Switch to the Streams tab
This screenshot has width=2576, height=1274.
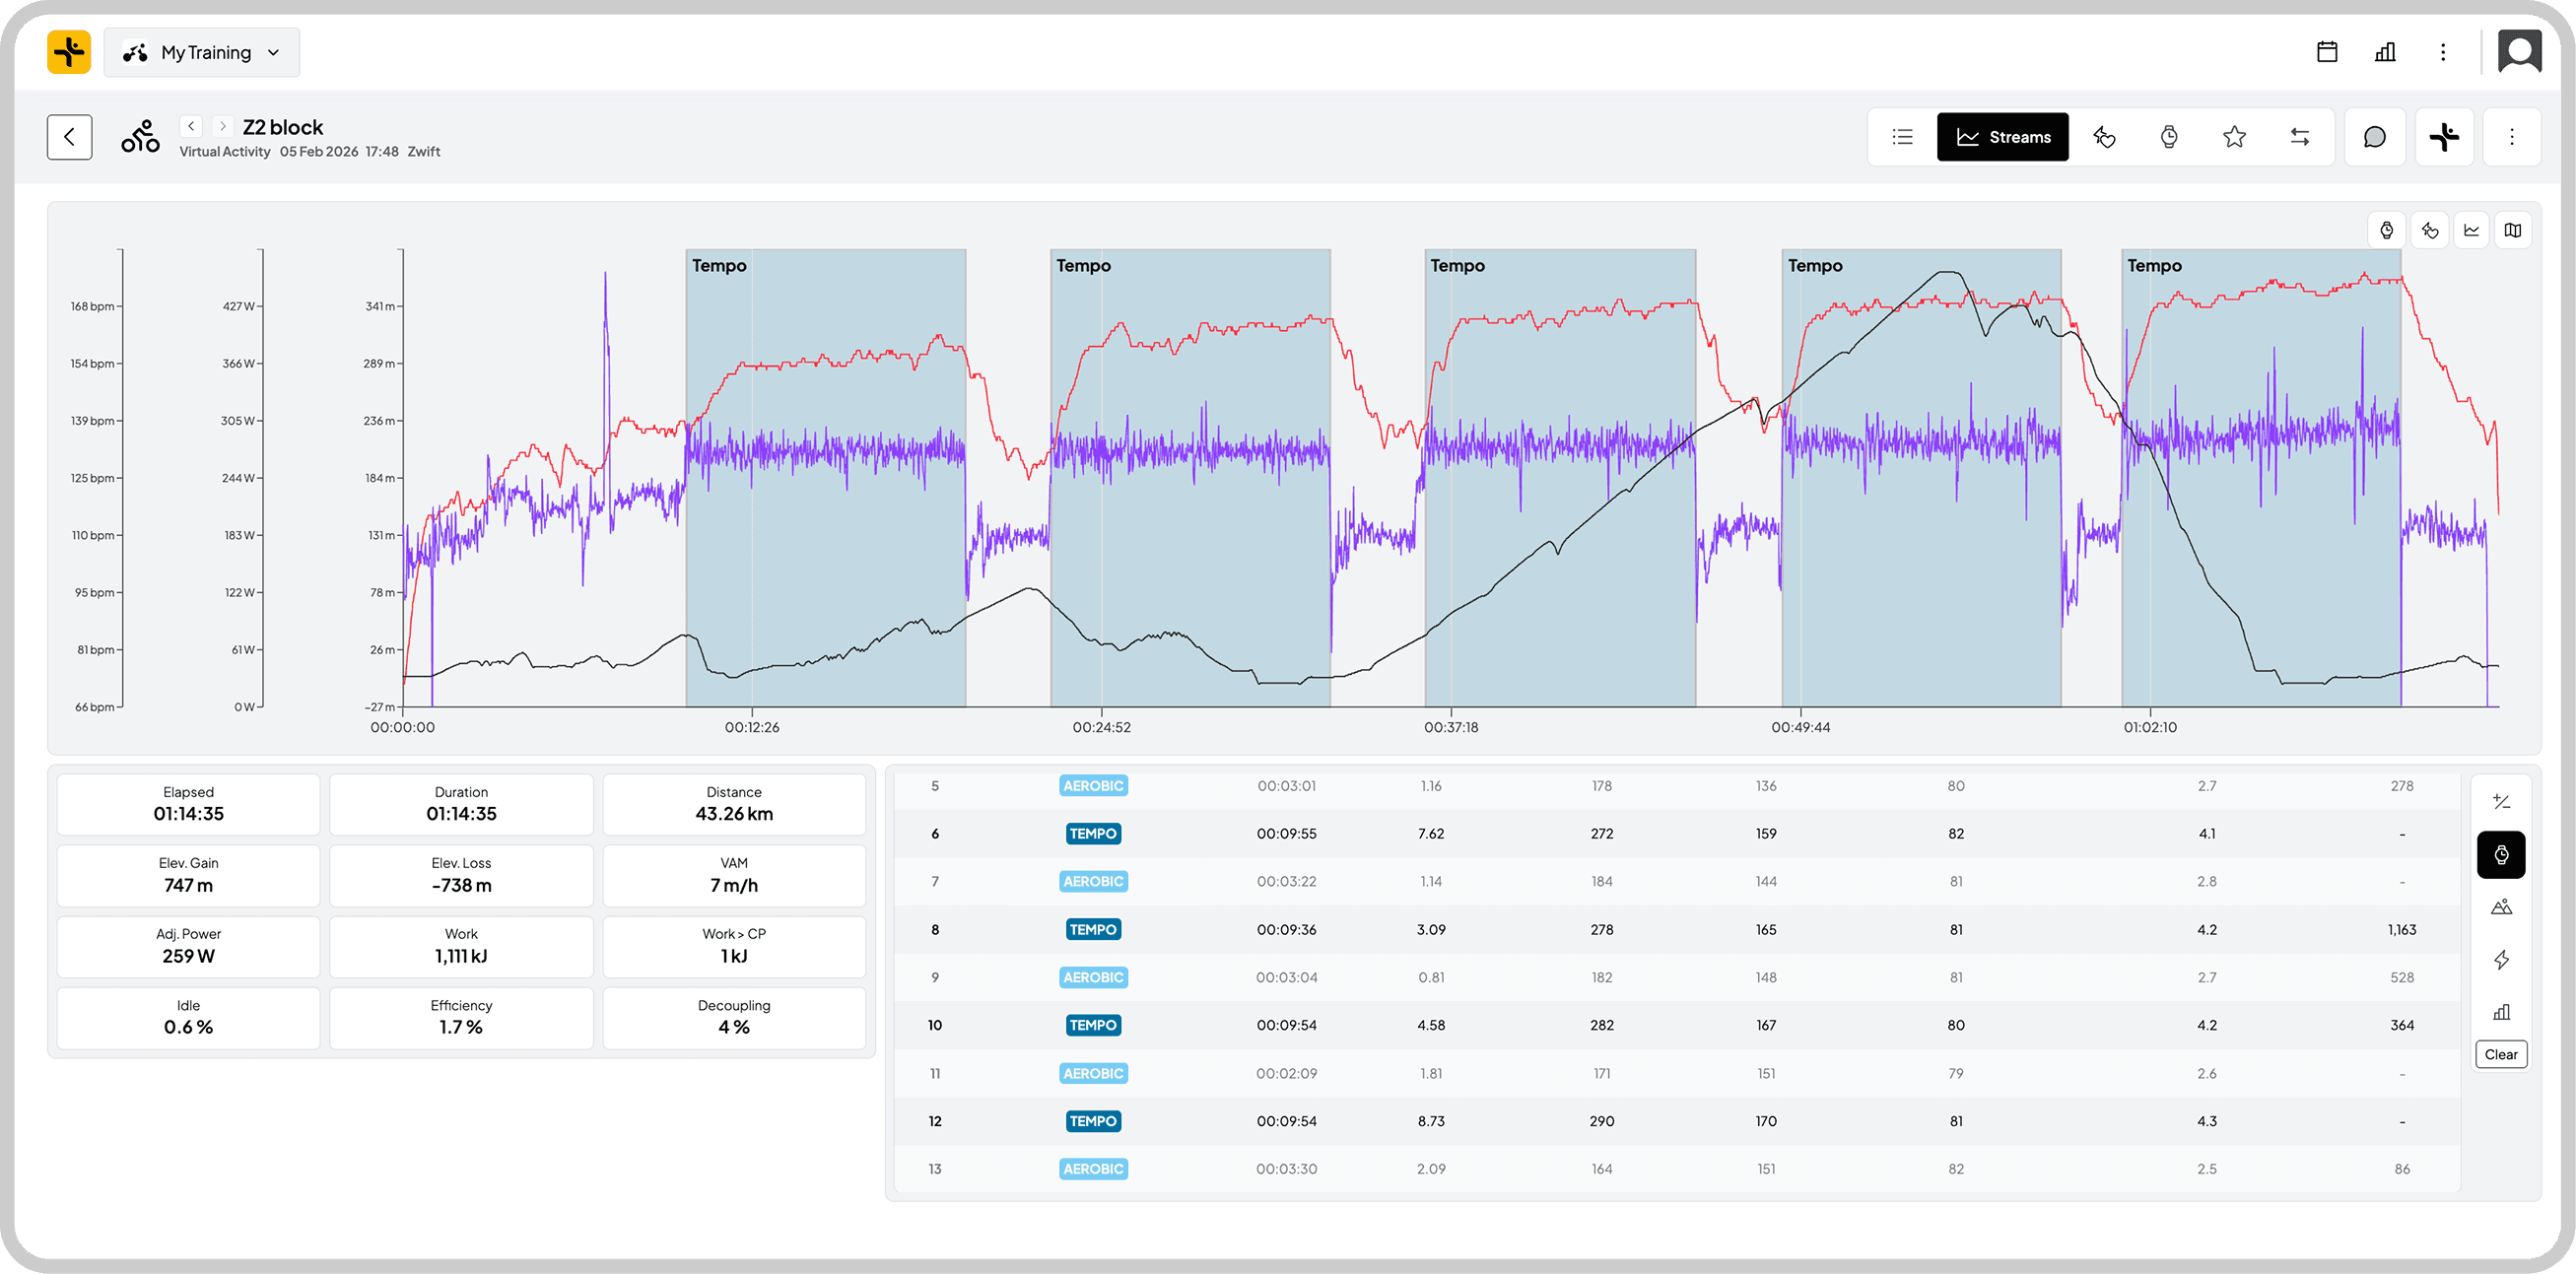(2002, 137)
